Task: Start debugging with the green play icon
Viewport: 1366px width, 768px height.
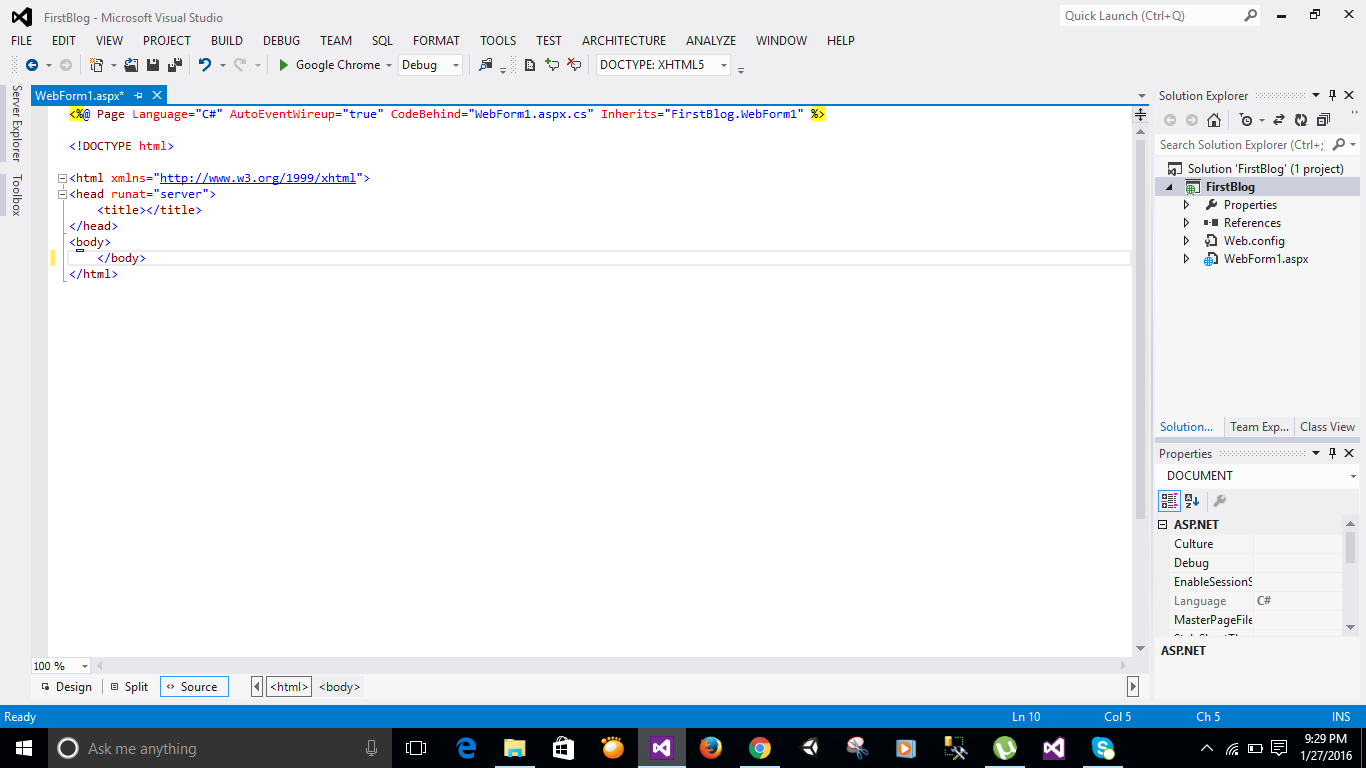Action: [284, 65]
